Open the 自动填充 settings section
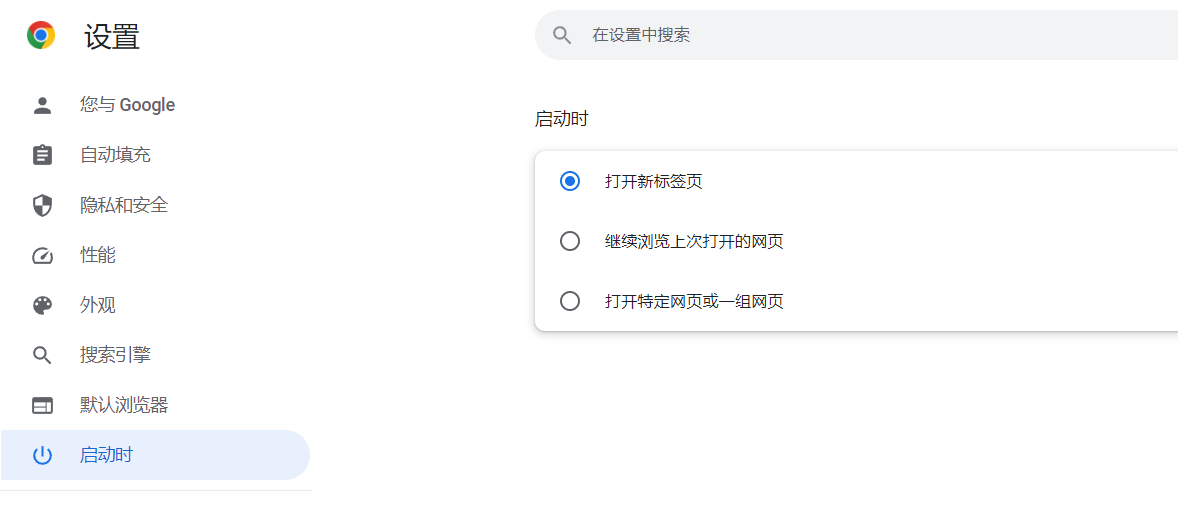 115,155
